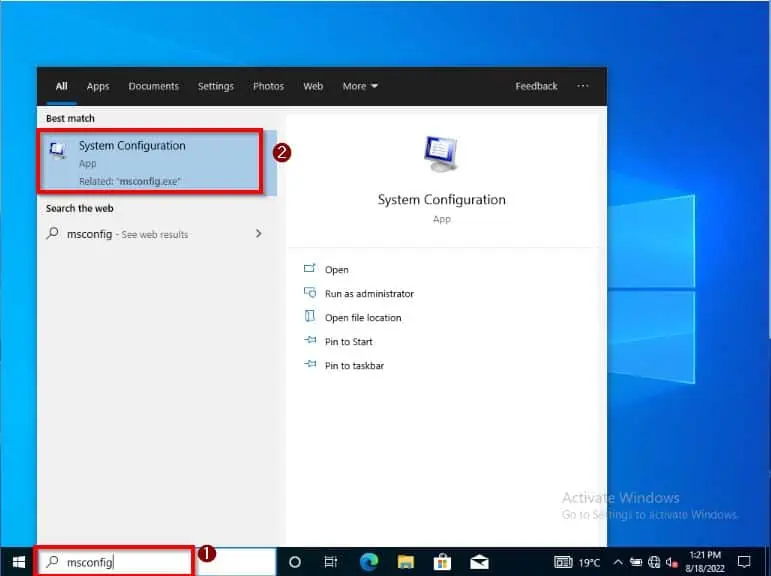771x576 pixels.
Task: Click the Pin to taskbar pin icon
Action: [310, 364]
